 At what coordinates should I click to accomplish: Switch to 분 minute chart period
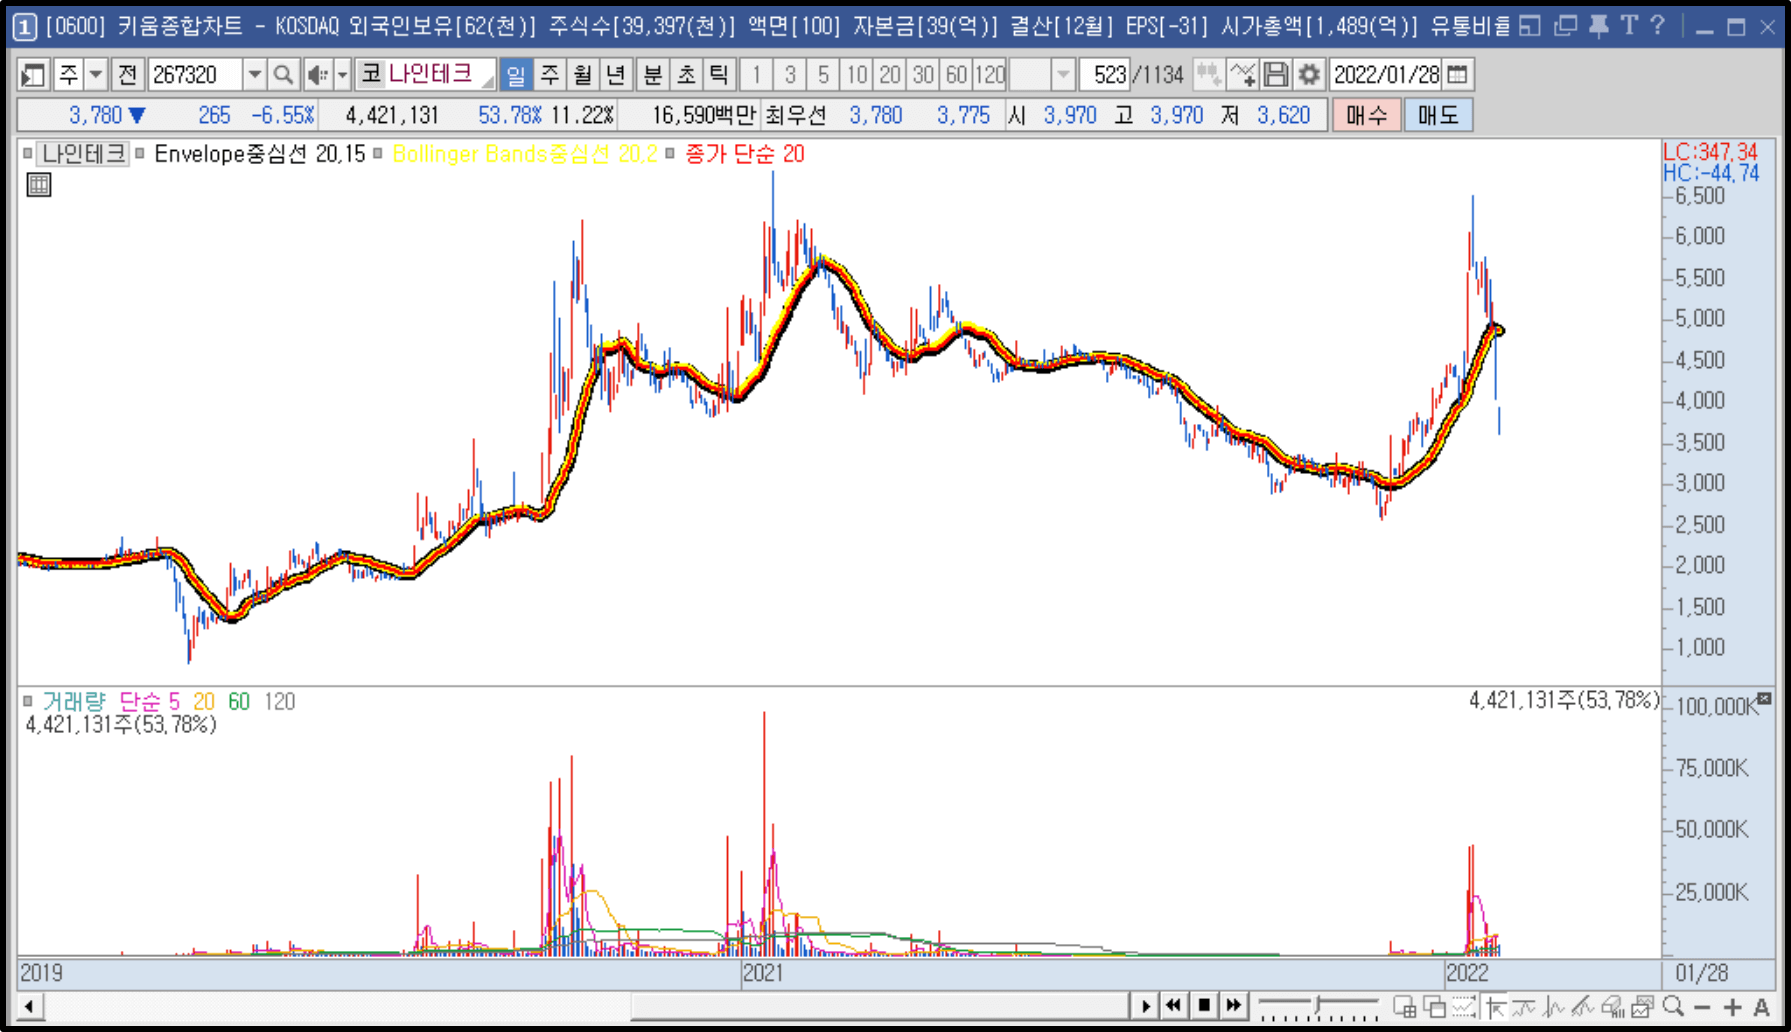[x=653, y=75]
